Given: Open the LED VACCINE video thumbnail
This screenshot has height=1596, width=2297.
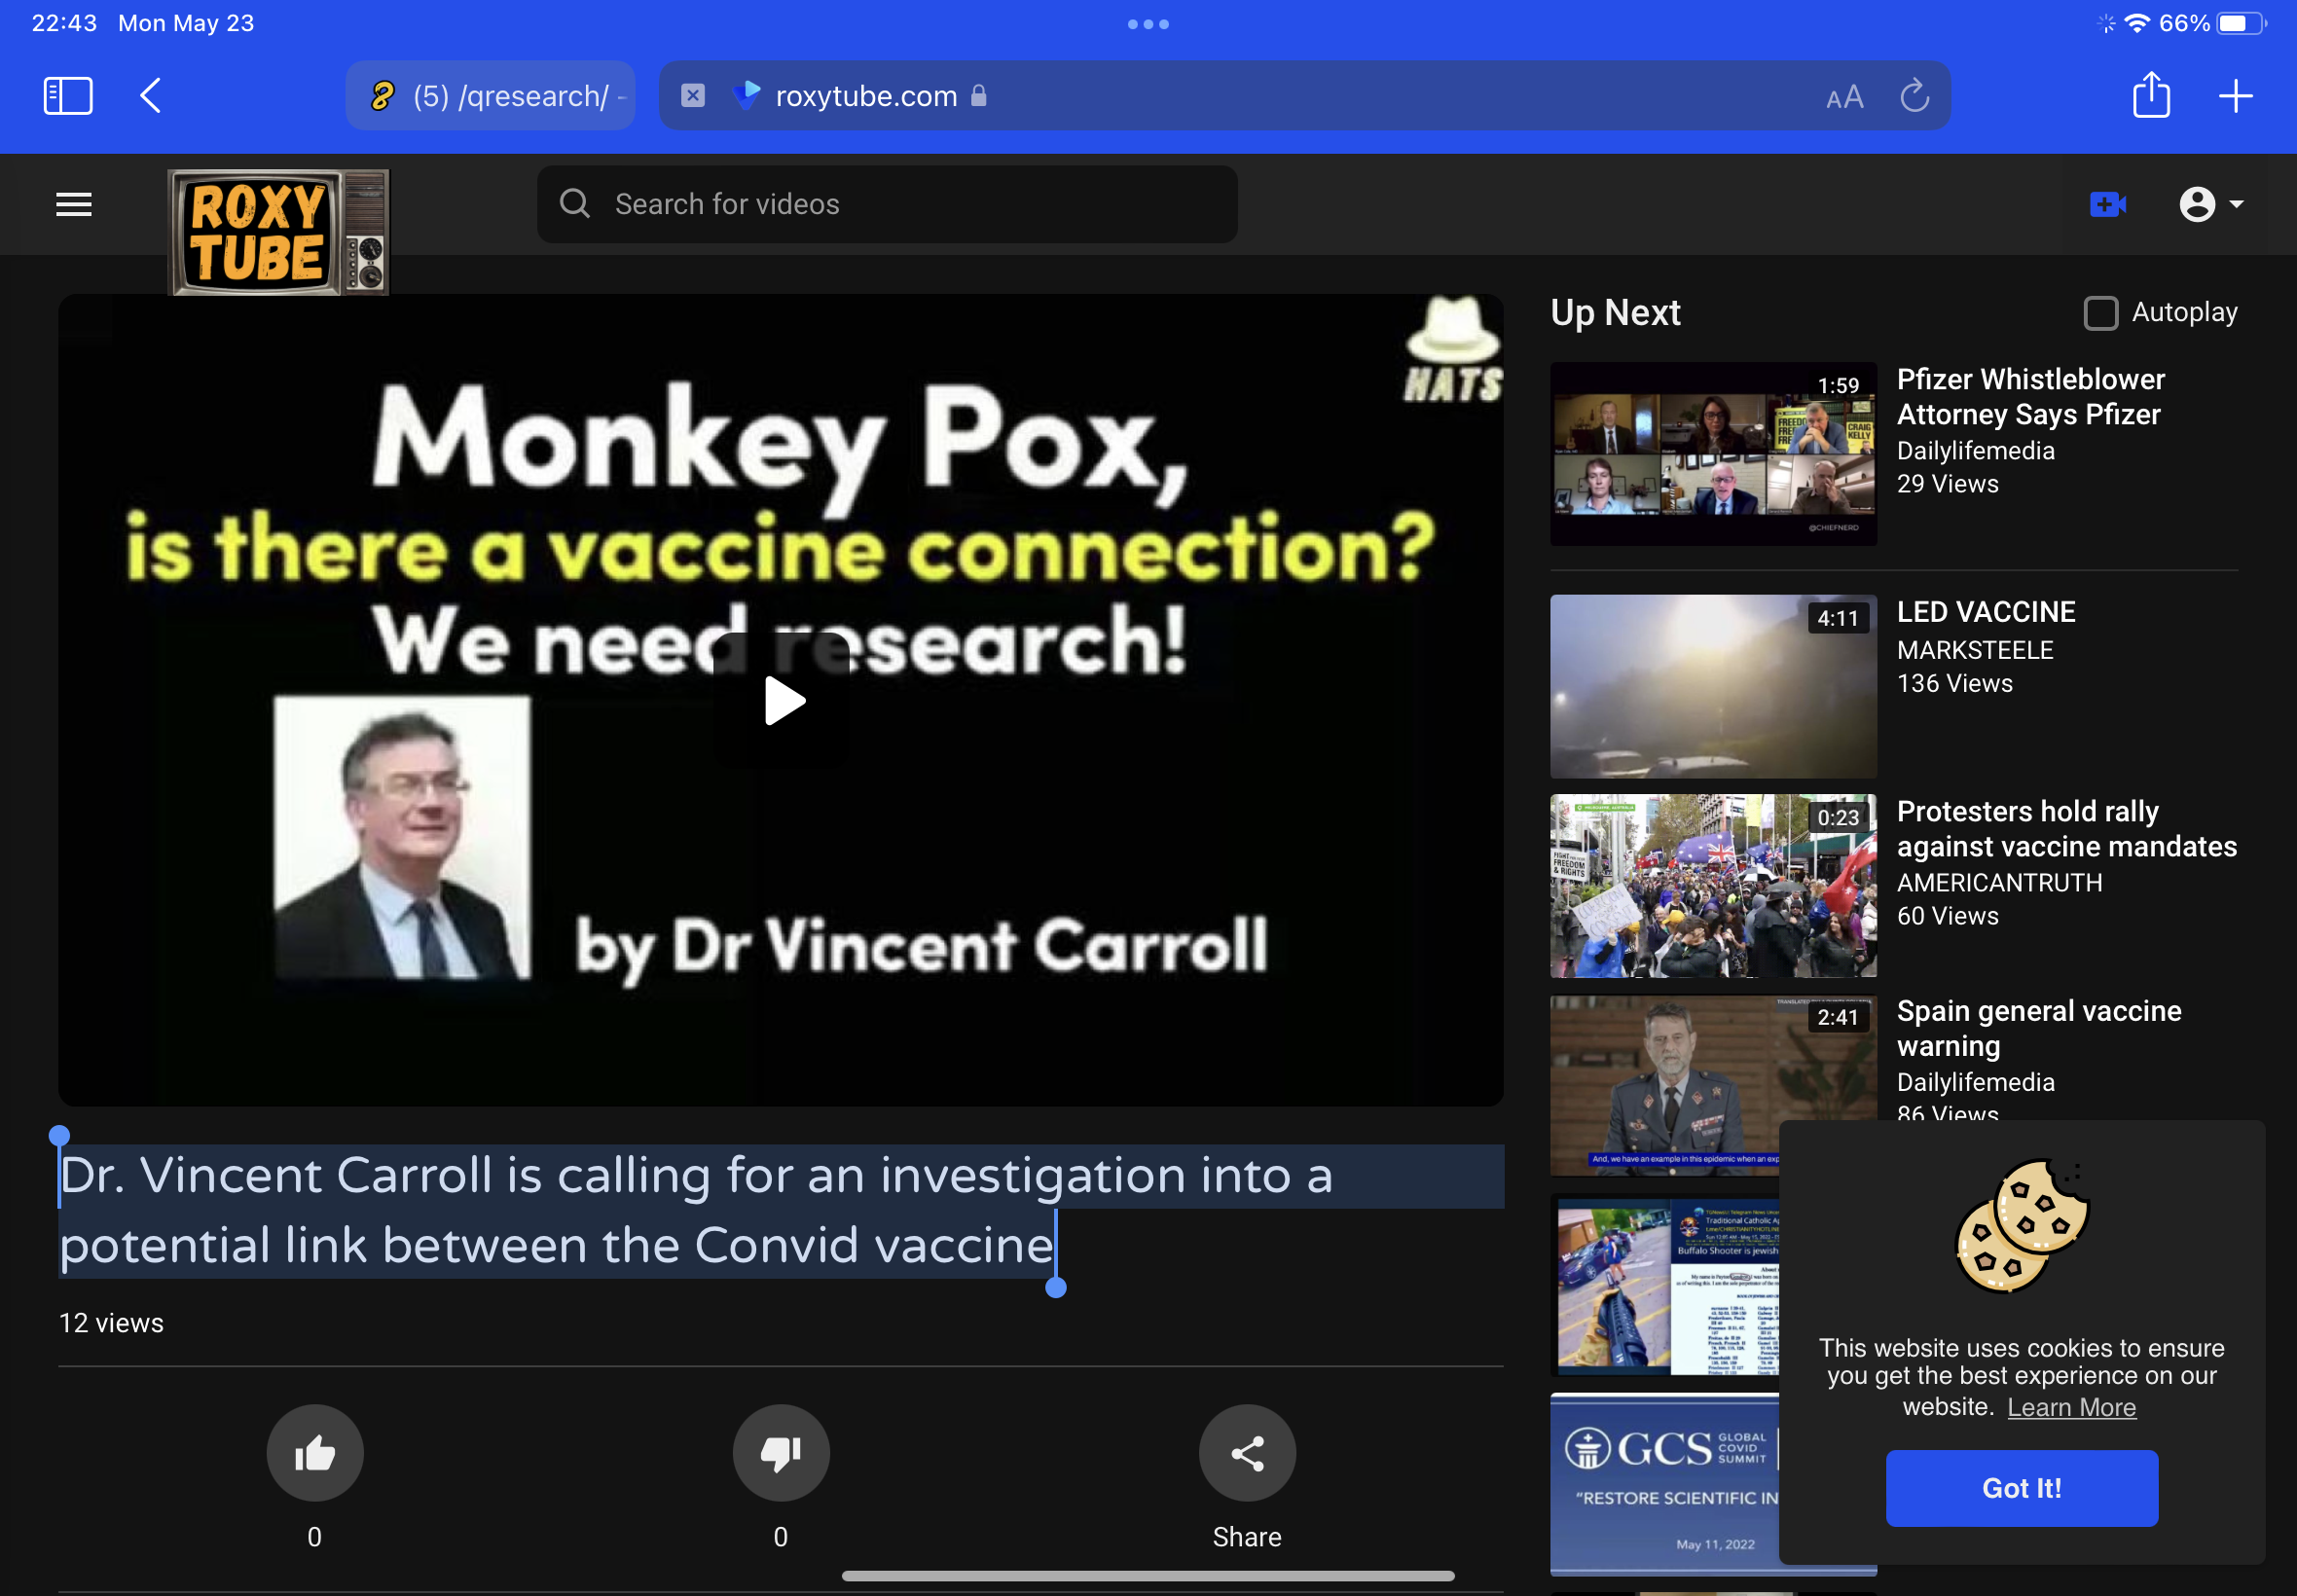Looking at the screenshot, I should click(x=1713, y=686).
